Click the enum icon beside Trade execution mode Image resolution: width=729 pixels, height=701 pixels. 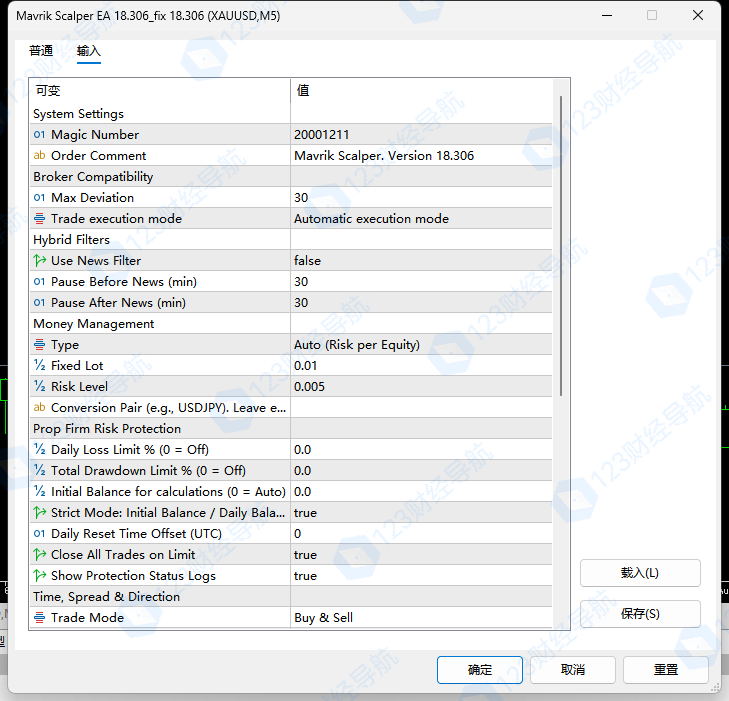click(x=40, y=218)
